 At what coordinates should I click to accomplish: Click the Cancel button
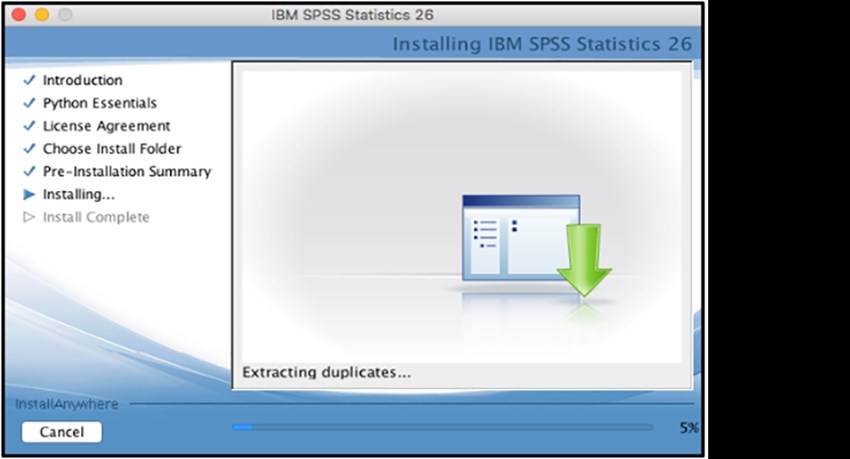click(x=61, y=432)
